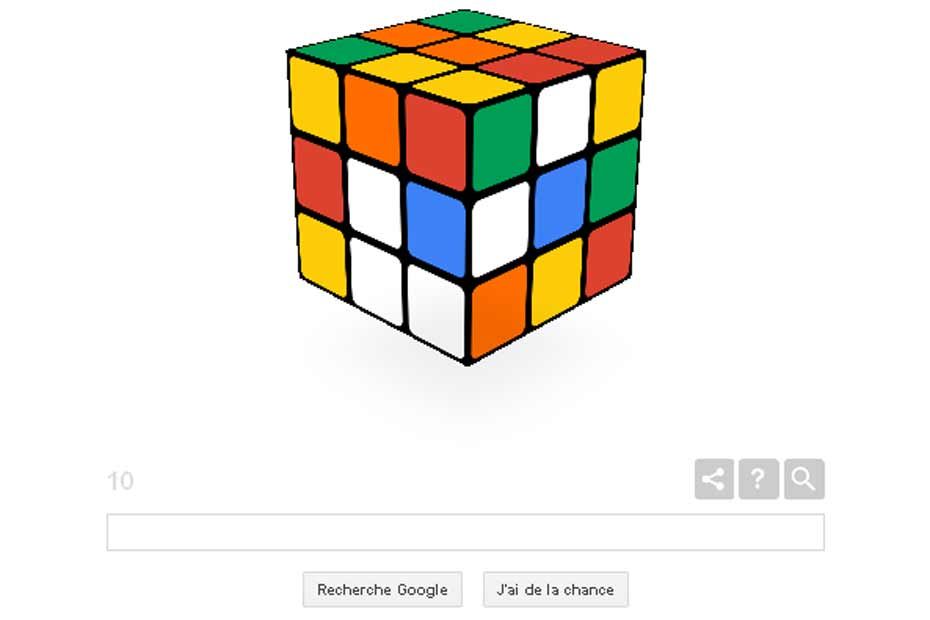Click the magnifying glass search icon
The image size is (930, 620).
coord(804,479)
